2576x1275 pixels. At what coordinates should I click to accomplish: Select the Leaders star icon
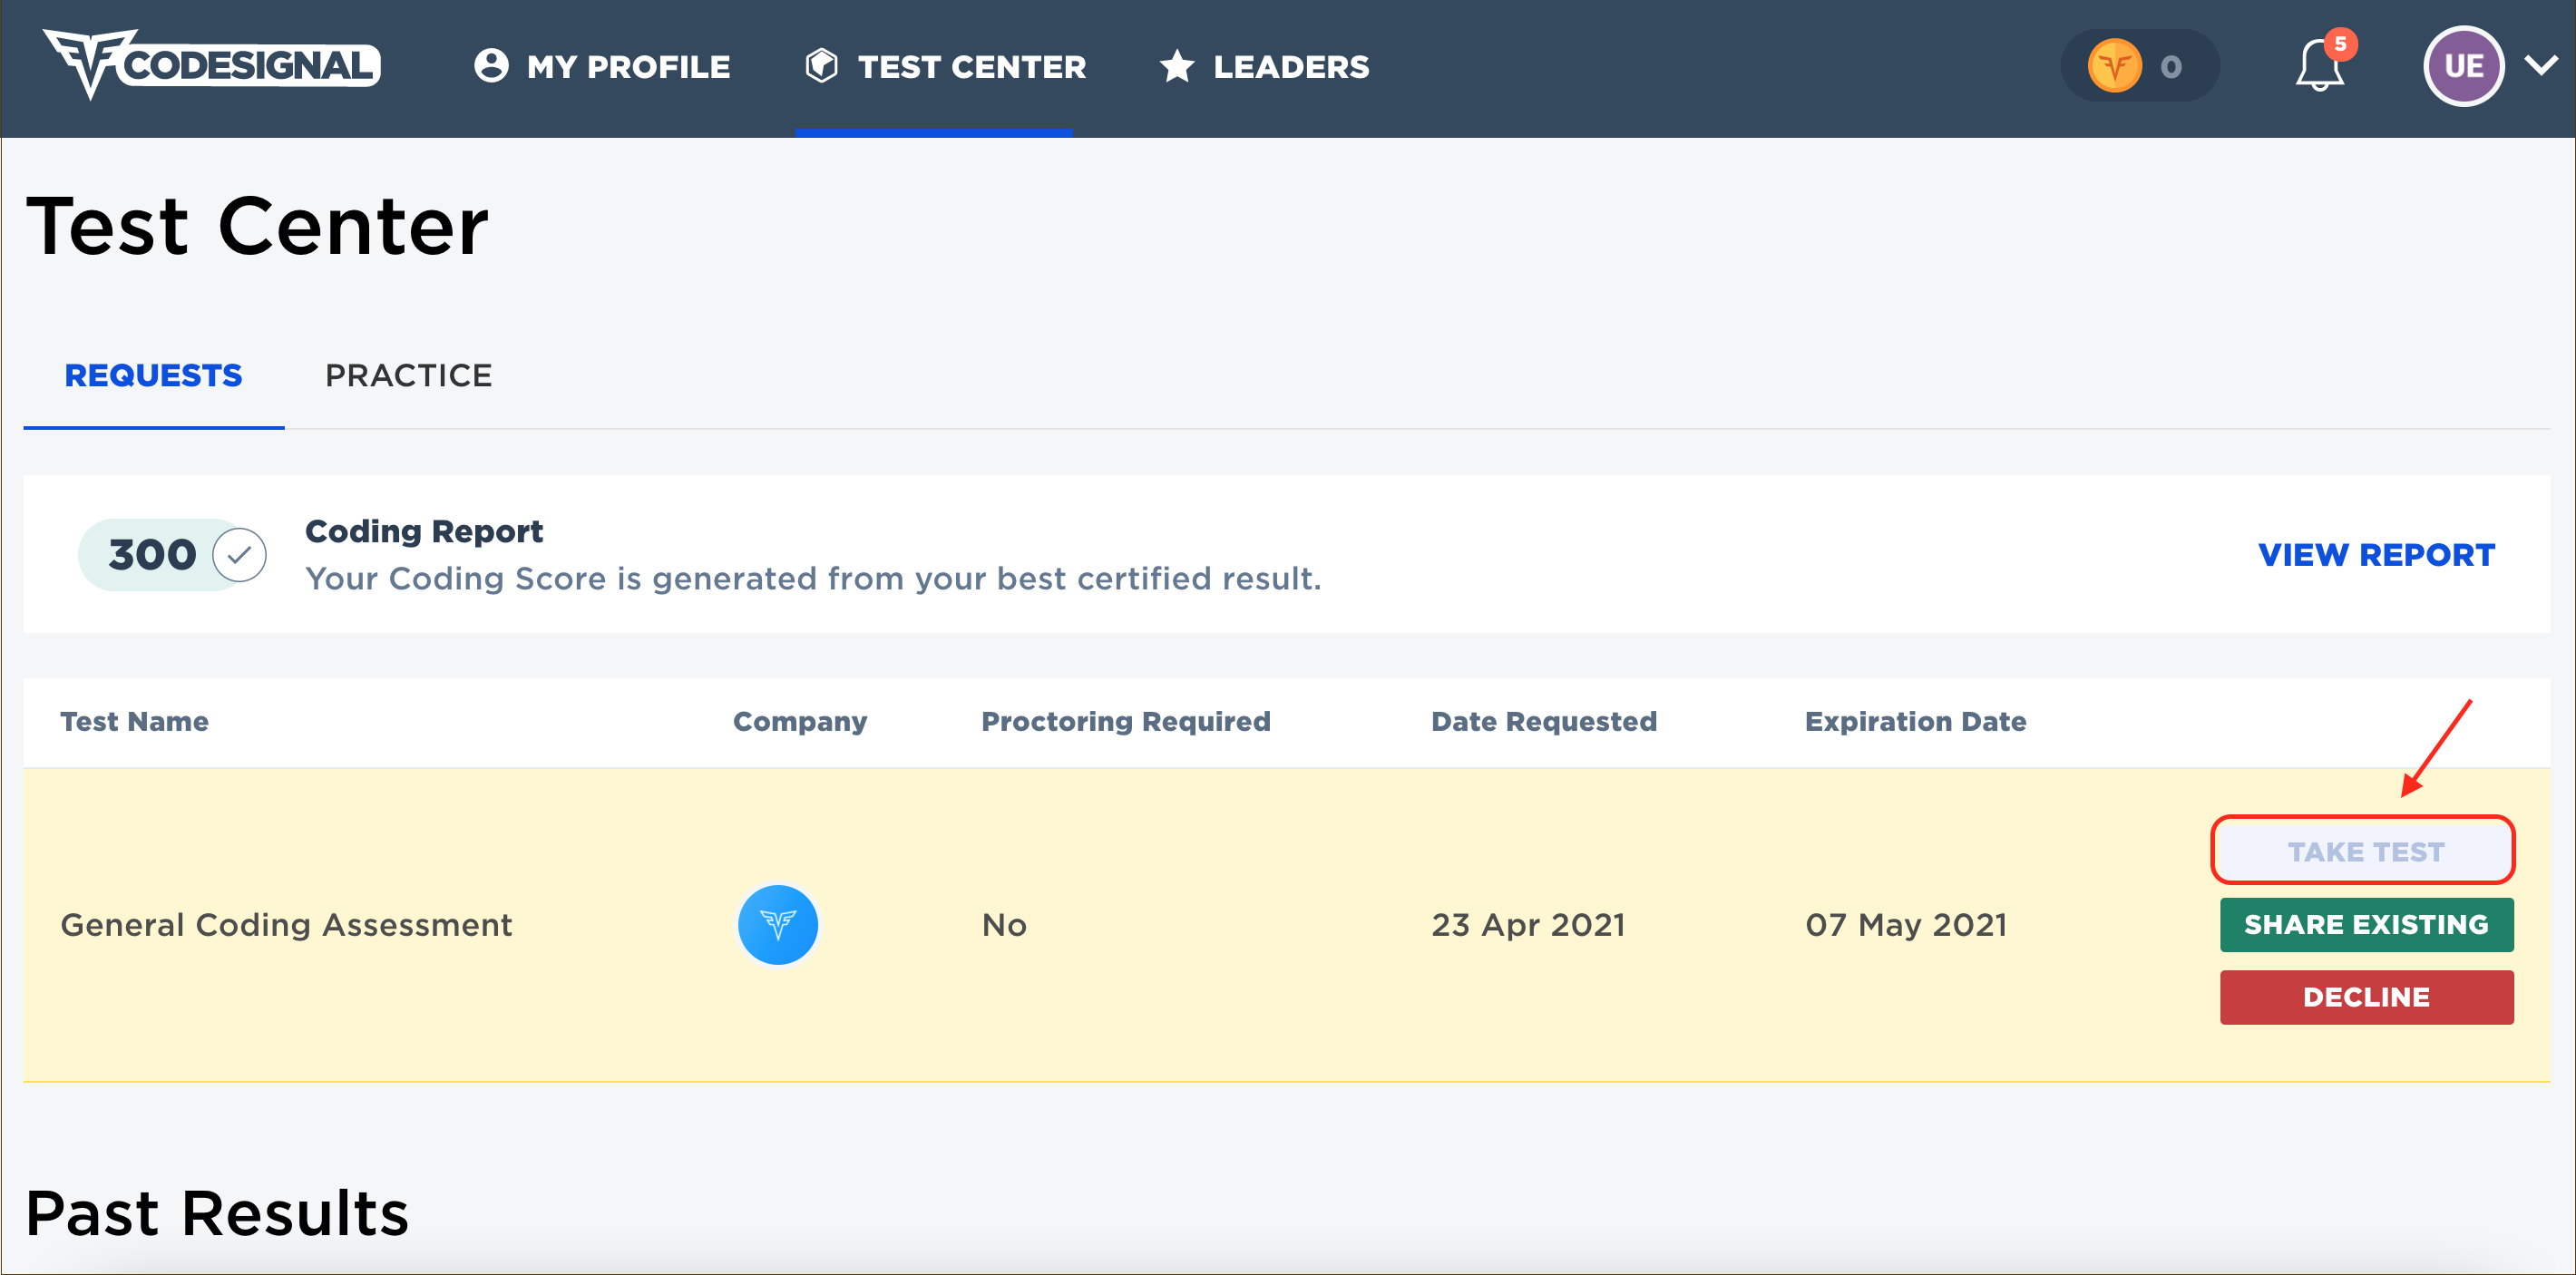coord(1176,66)
